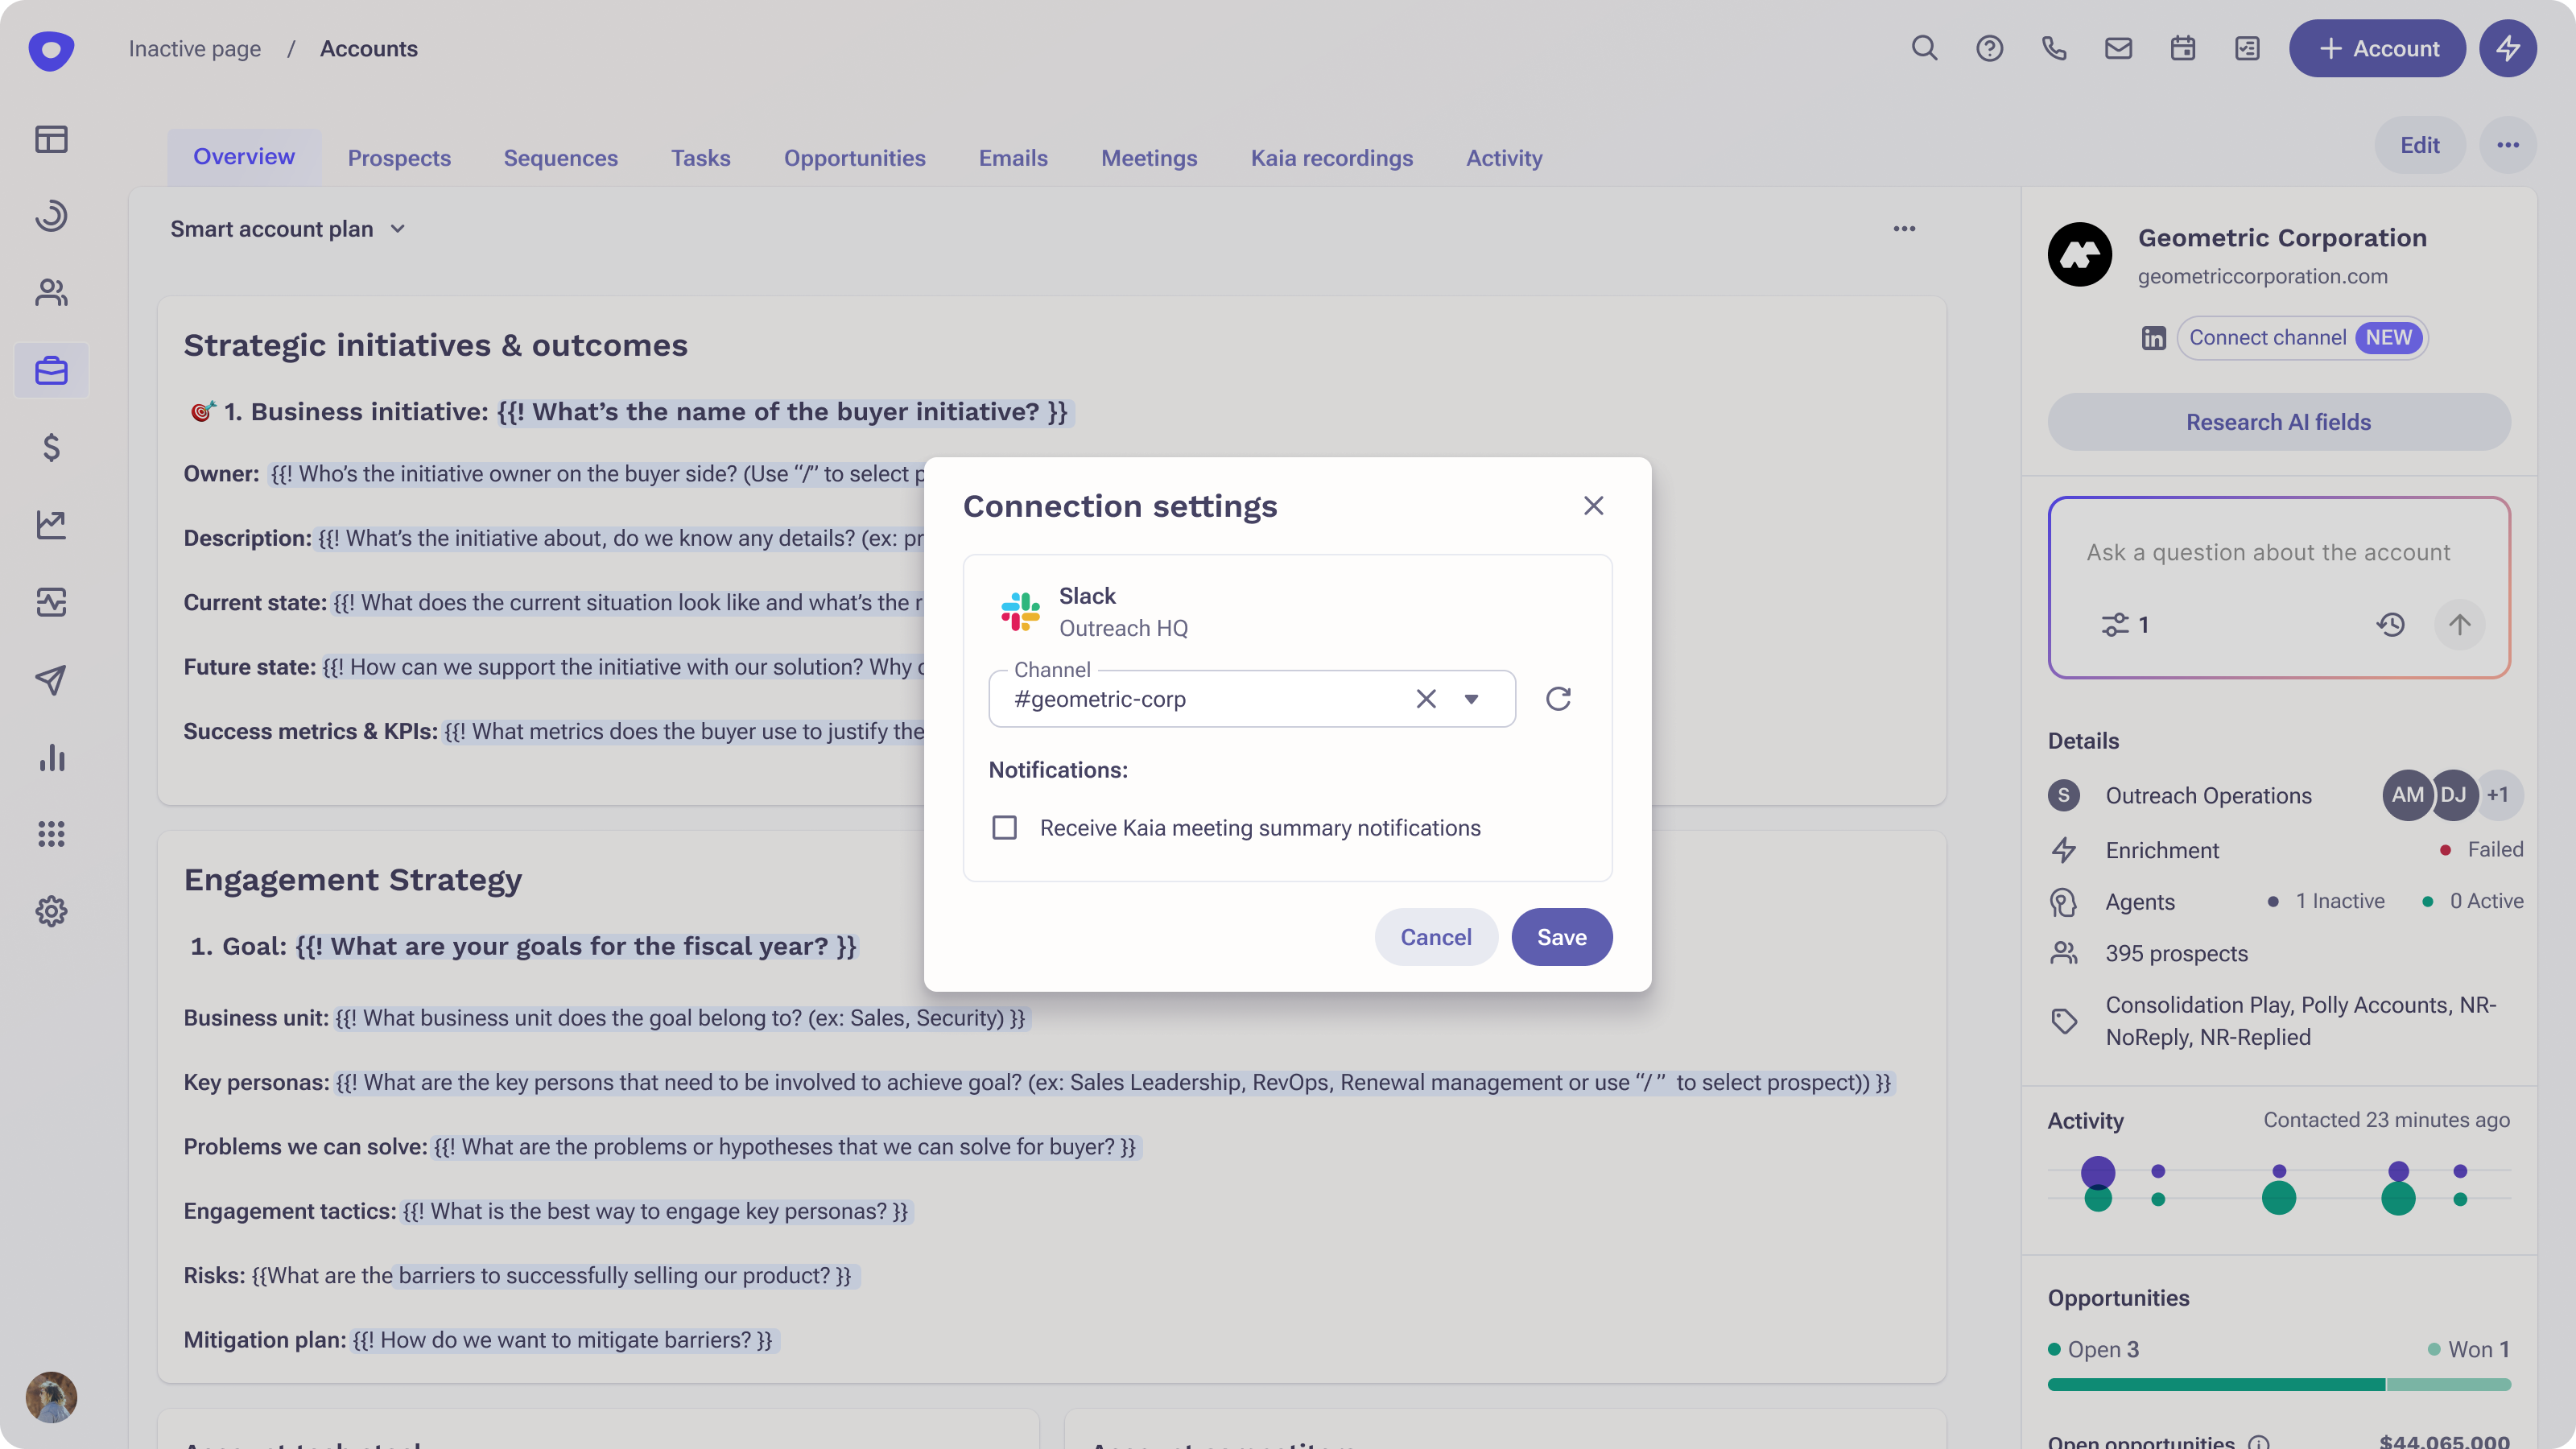Viewport: 2576px width, 1449px height.
Task: View Geometric Corporation's LinkedIn profile
Action: pos(2154,338)
